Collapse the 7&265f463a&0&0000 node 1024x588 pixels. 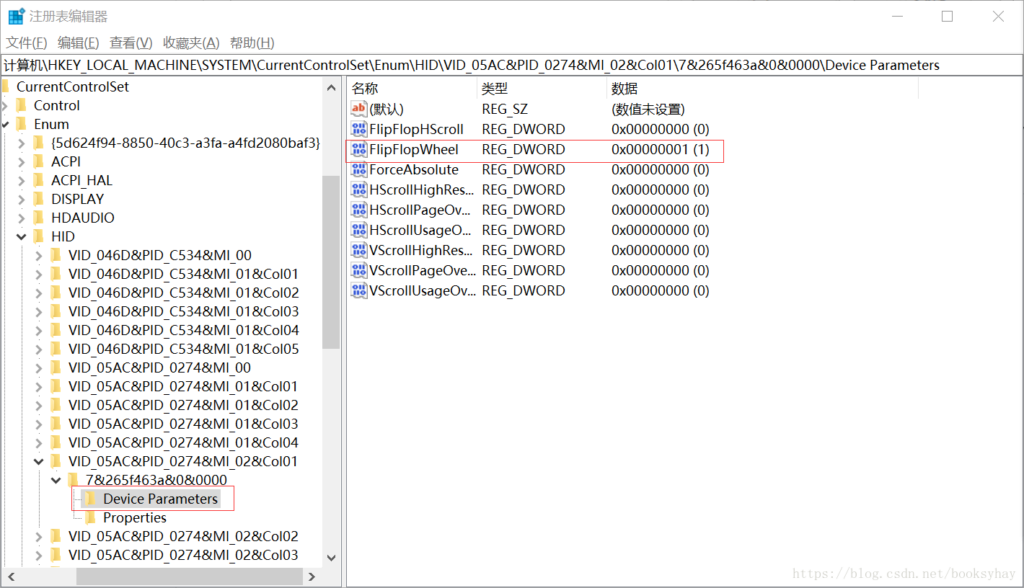pyautogui.click(x=57, y=481)
